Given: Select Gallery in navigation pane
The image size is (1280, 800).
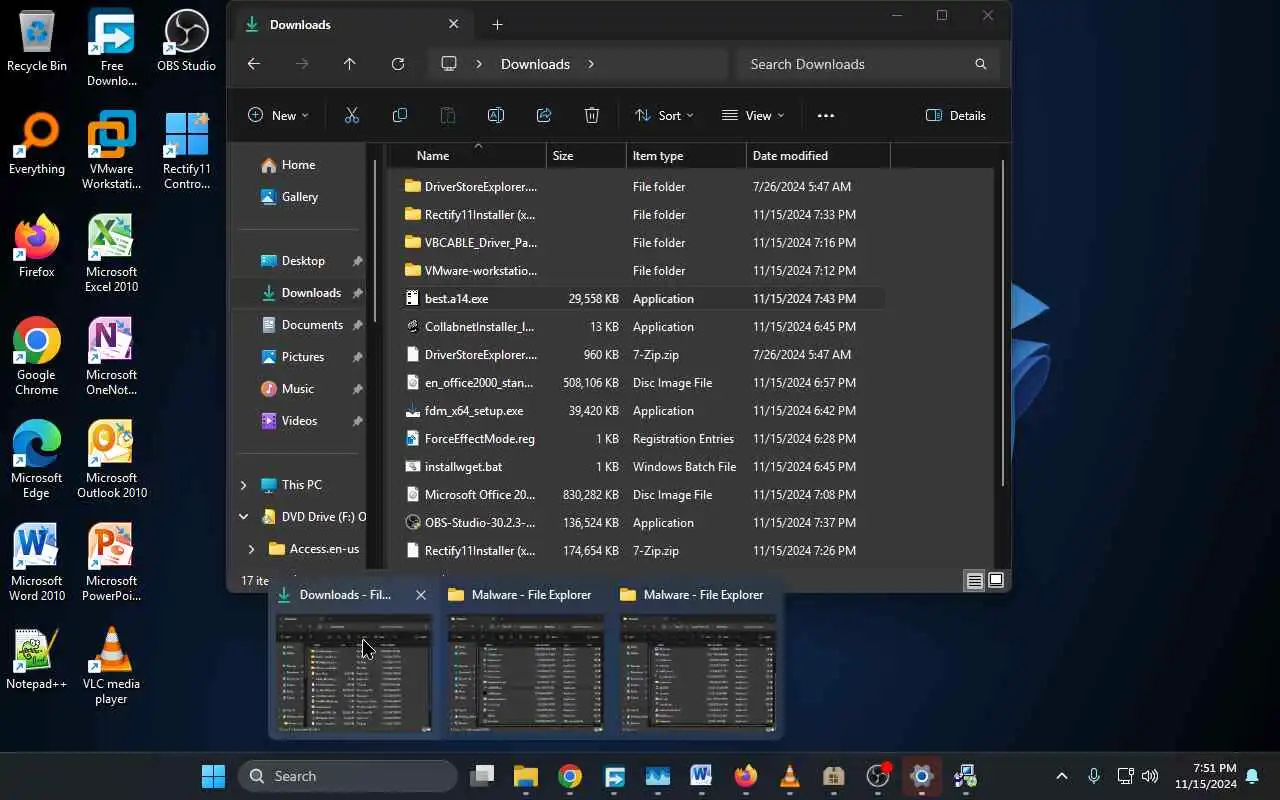Looking at the screenshot, I should tap(300, 197).
